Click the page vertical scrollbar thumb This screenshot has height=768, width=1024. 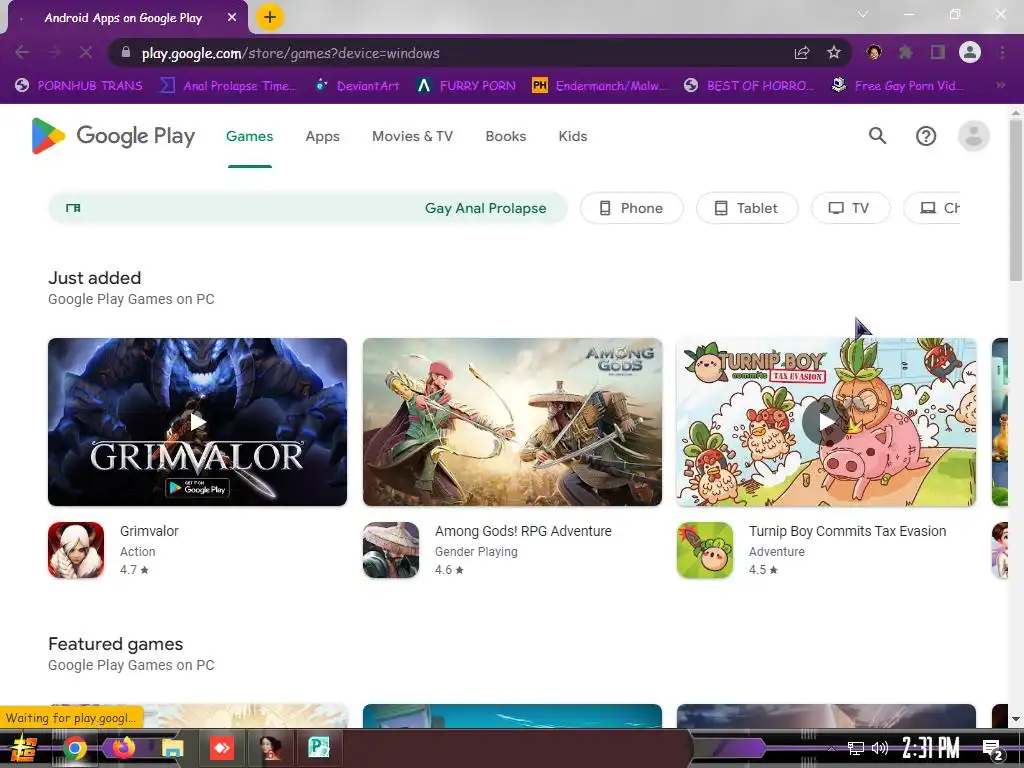point(1015,201)
